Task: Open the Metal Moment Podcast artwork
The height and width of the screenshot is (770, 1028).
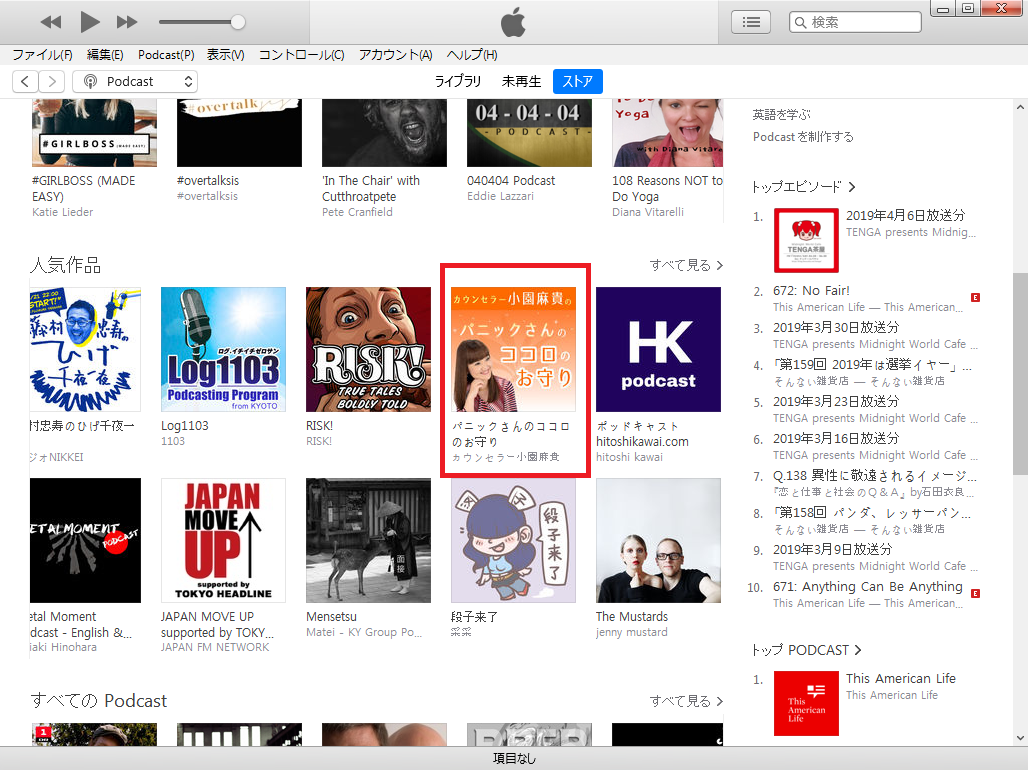Action: pyautogui.click(x=85, y=540)
